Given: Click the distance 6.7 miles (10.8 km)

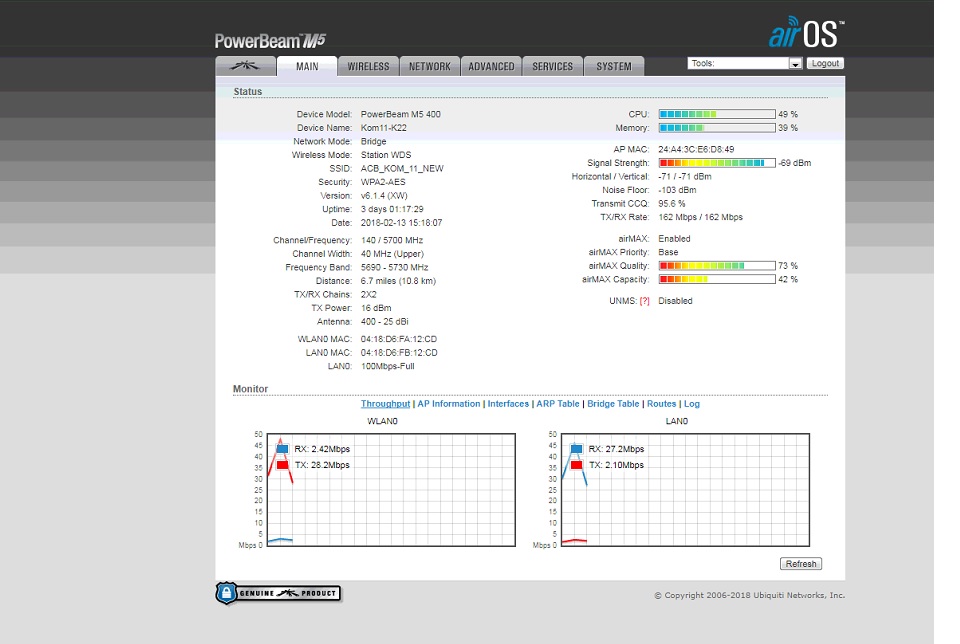Looking at the screenshot, I should click(x=398, y=281).
